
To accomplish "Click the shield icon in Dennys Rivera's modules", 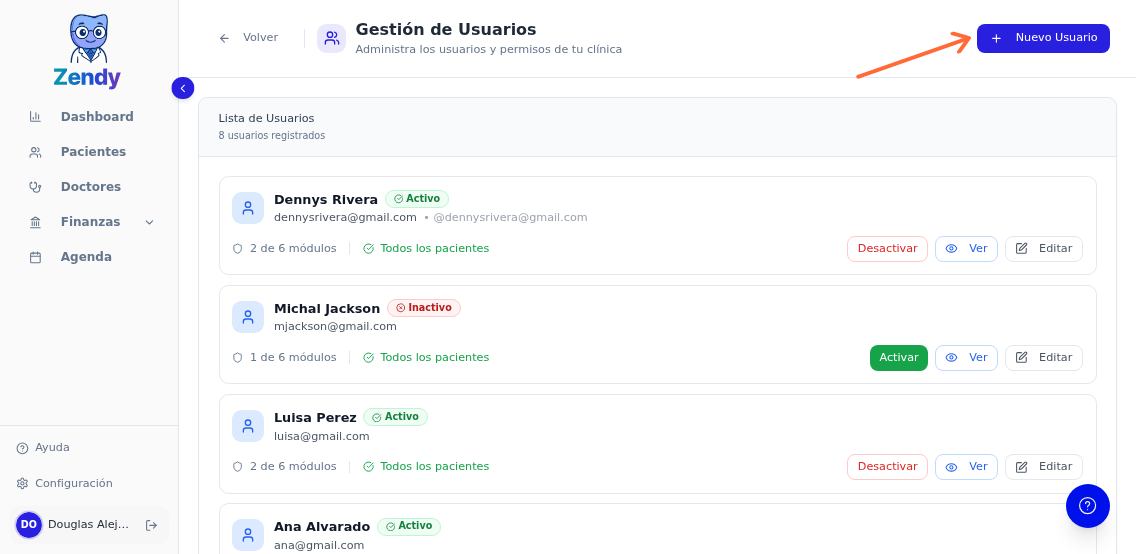I will pos(237,248).
